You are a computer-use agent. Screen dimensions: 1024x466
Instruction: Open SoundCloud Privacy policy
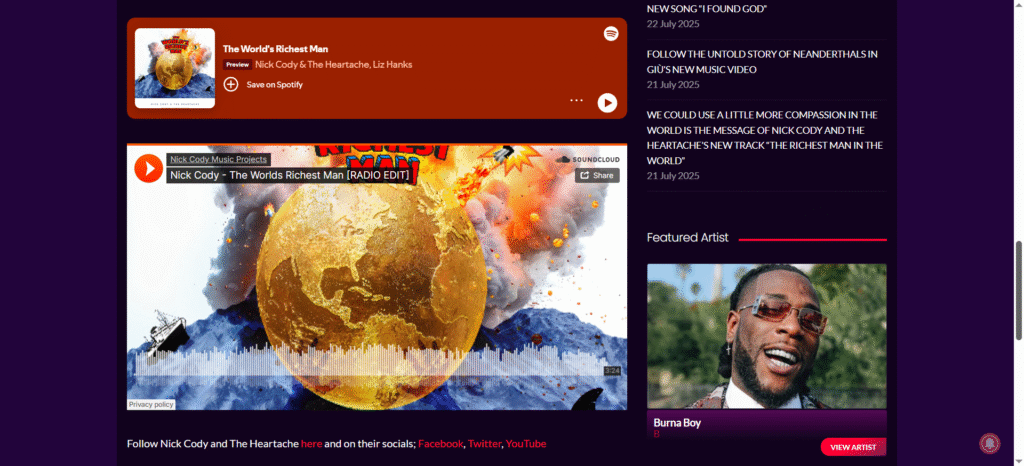(x=151, y=404)
